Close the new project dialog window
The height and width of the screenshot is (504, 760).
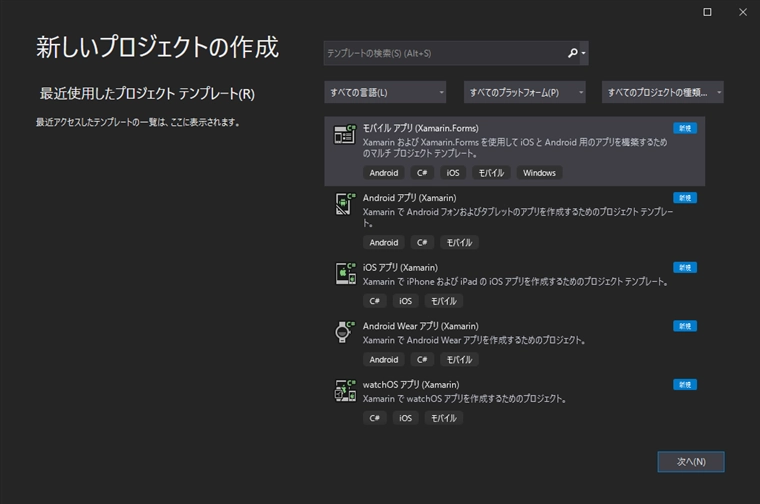(x=743, y=12)
